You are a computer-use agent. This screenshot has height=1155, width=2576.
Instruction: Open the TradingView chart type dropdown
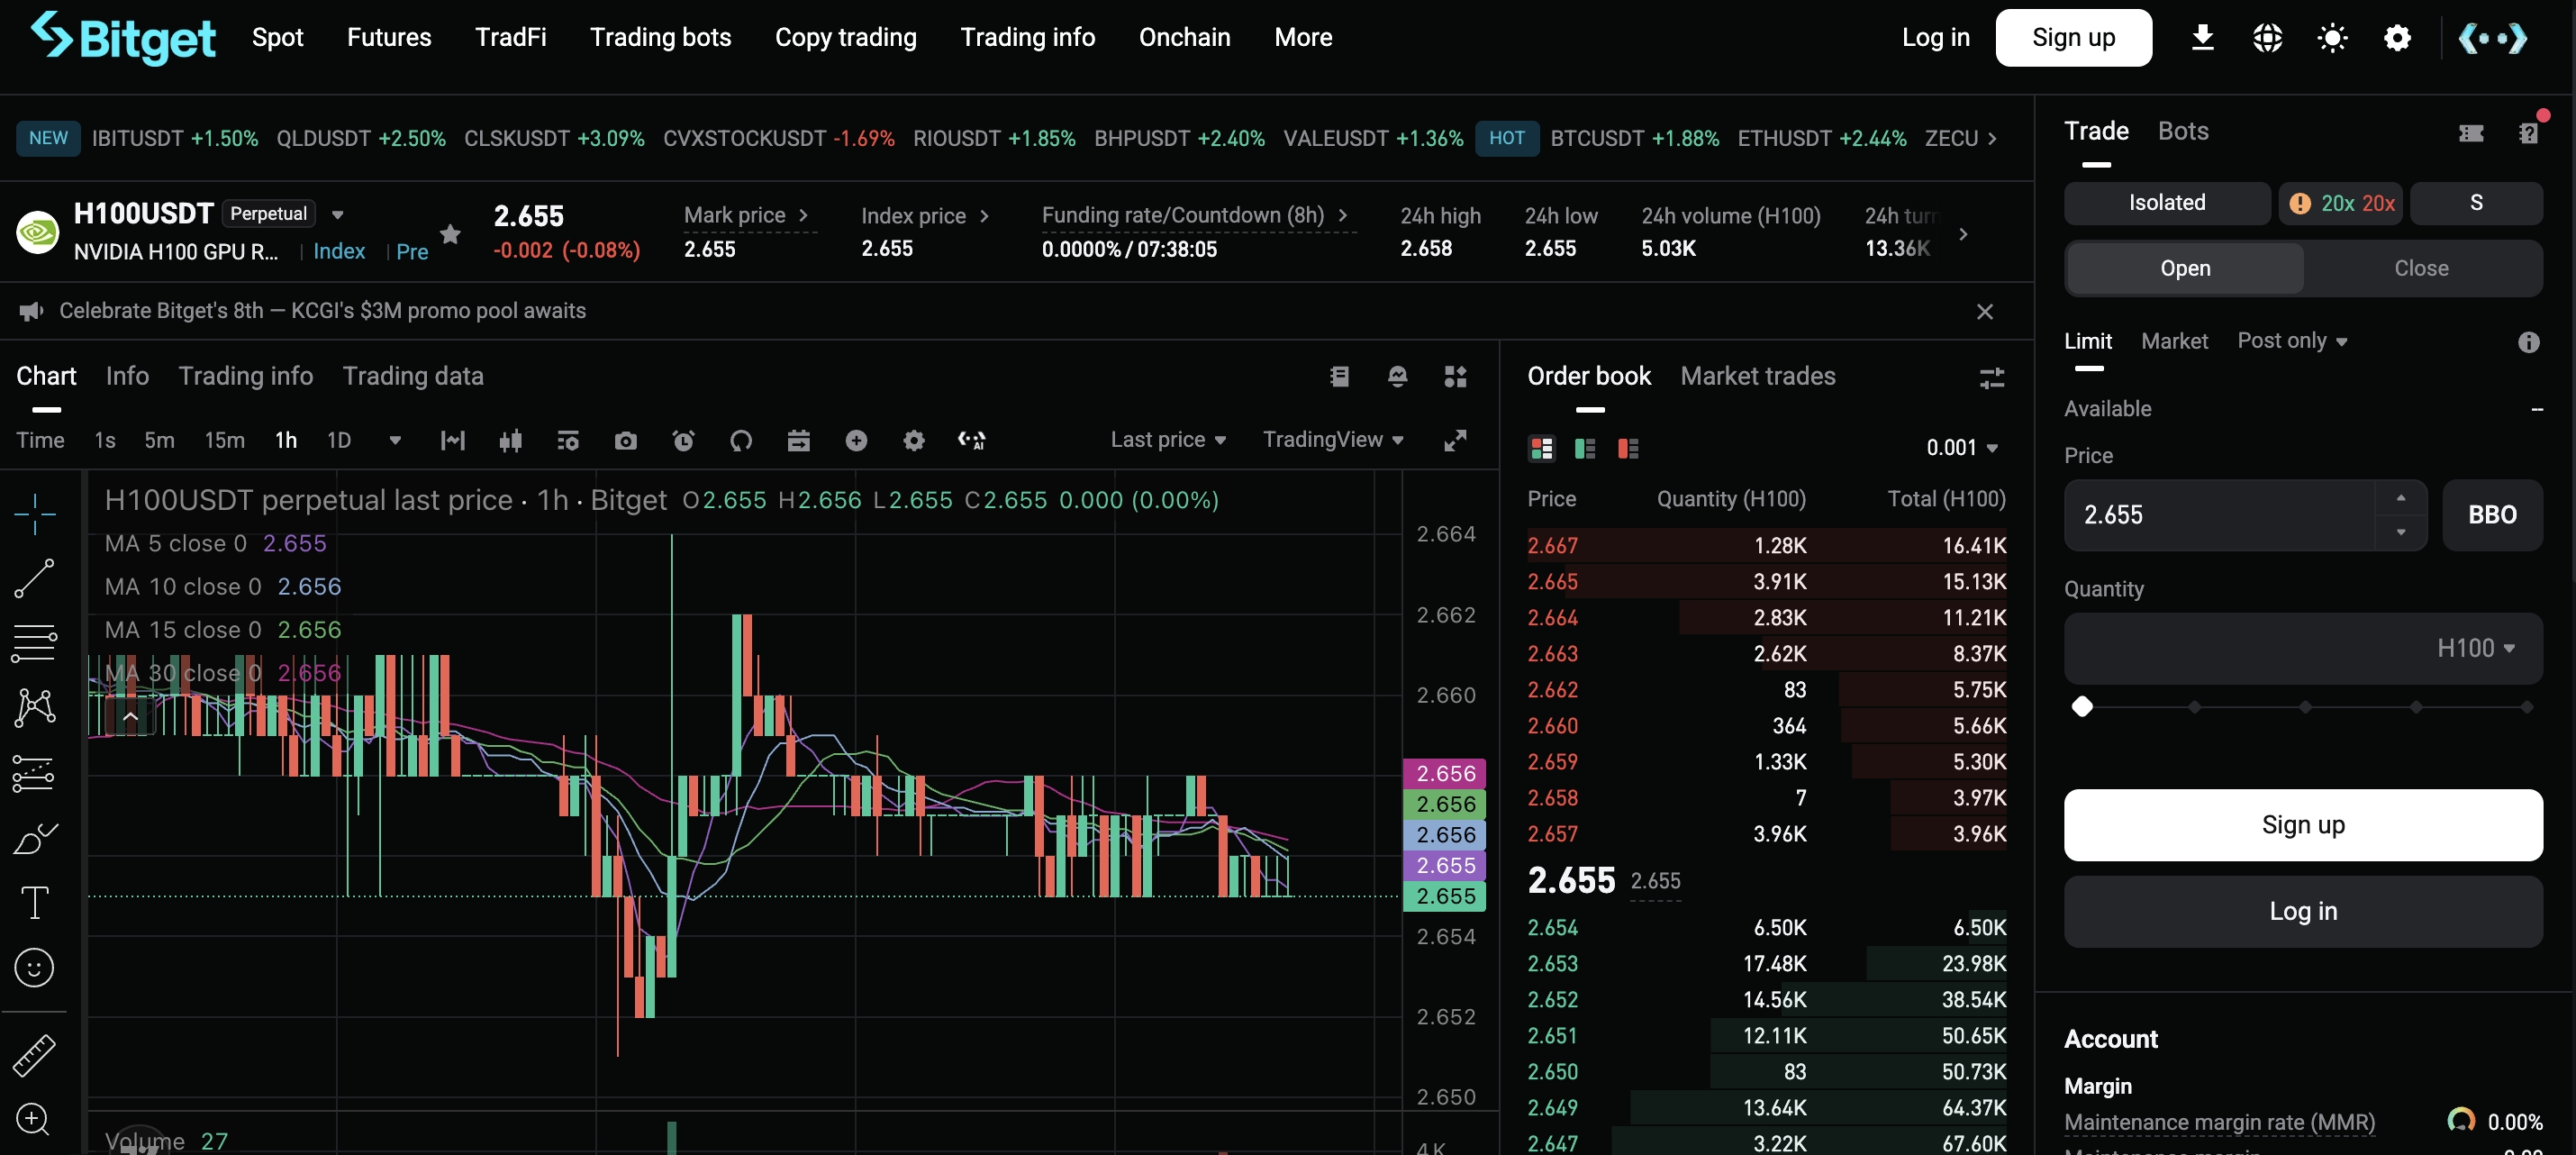coord(1333,440)
